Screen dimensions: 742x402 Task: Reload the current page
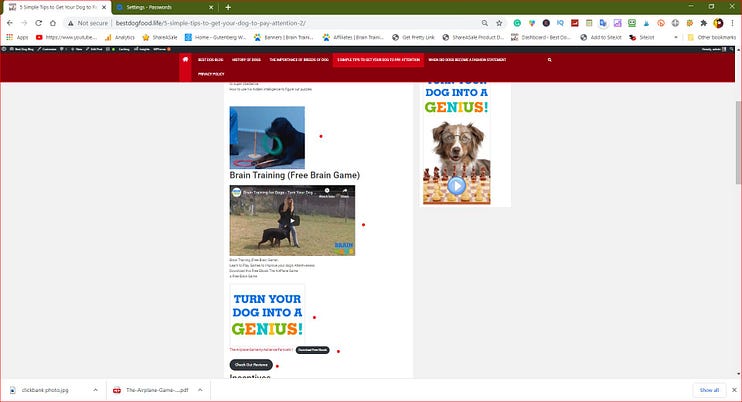click(38, 23)
